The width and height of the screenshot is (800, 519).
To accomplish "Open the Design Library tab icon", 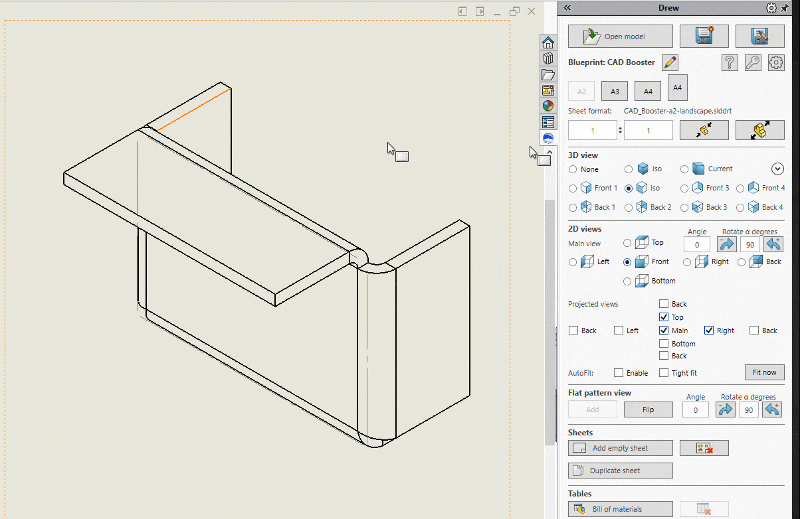I will pos(548,59).
